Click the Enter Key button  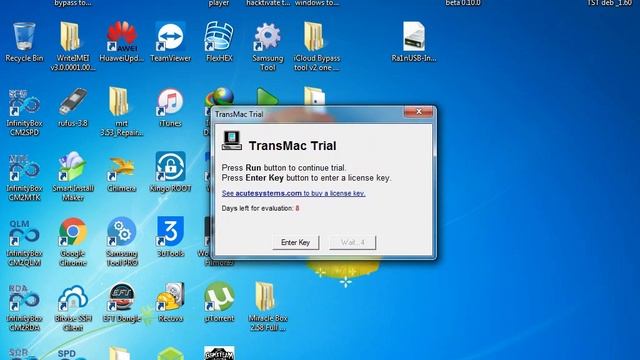pos(296,242)
